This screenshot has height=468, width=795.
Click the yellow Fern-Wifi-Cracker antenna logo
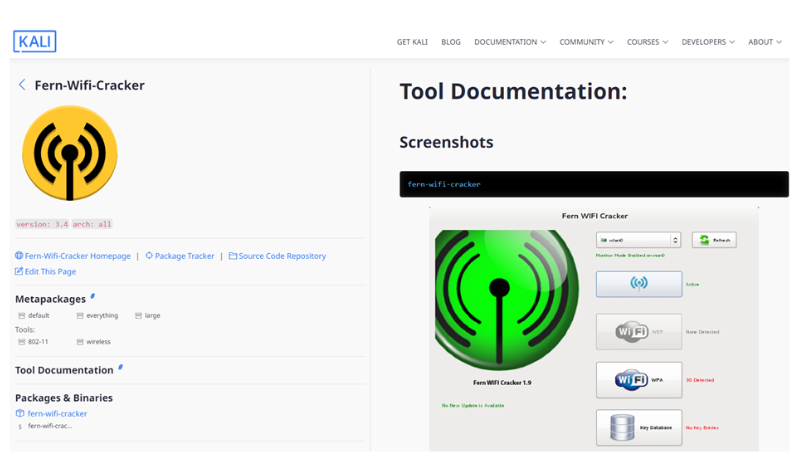pos(70,153)
